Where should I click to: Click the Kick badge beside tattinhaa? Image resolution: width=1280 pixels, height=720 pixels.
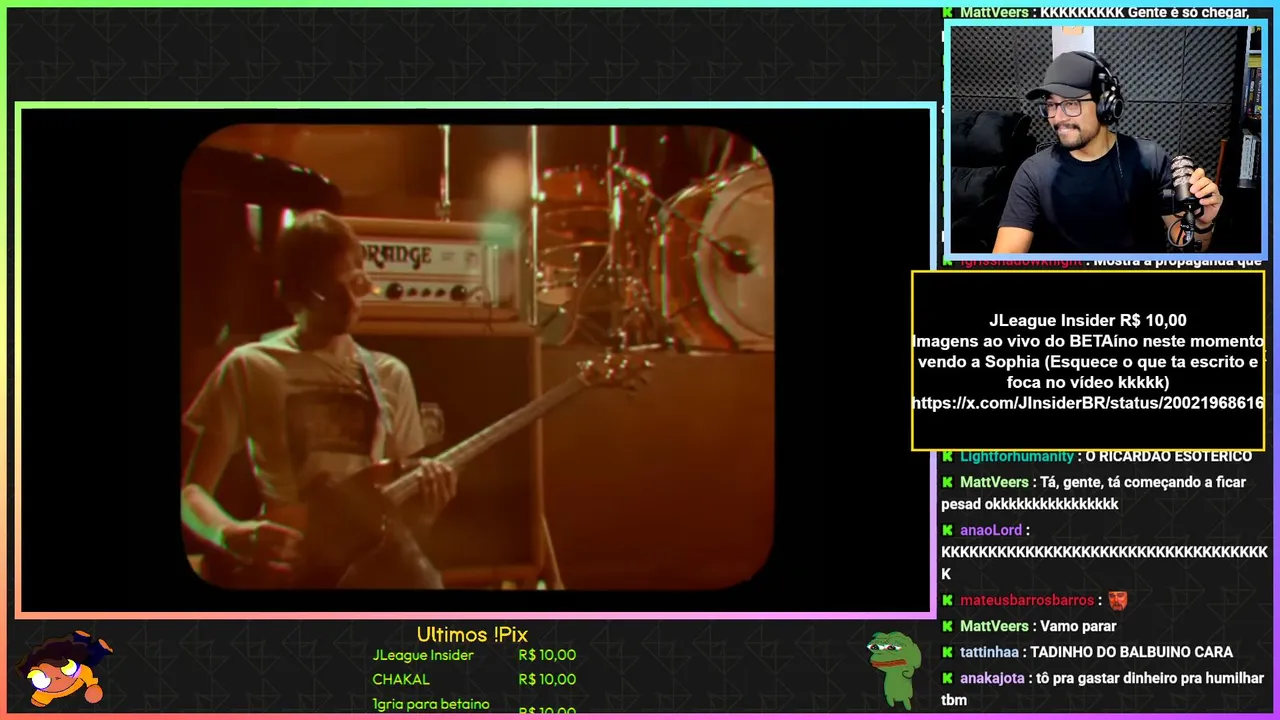(x=947, y=652)
